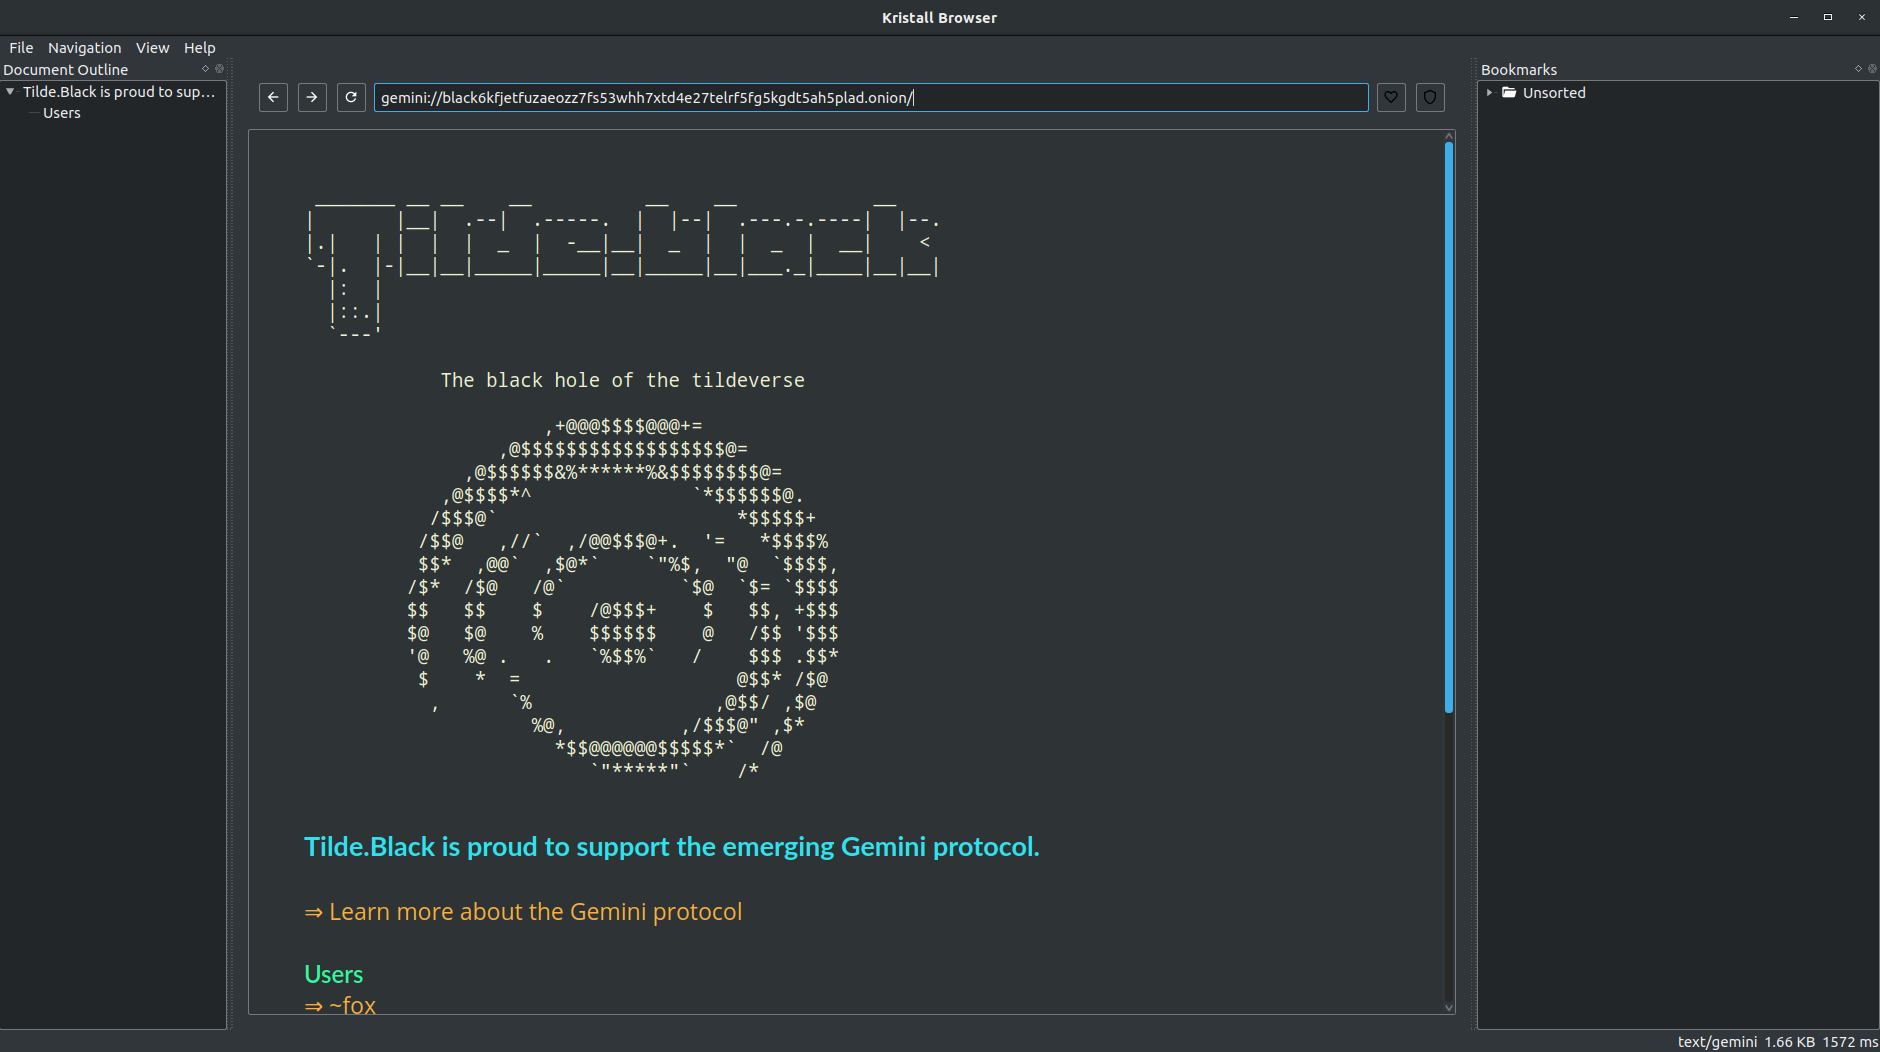Select Users in the Document Outline
The height and width of the screenshot is (1052, 1880).
[x=62, y=113]
